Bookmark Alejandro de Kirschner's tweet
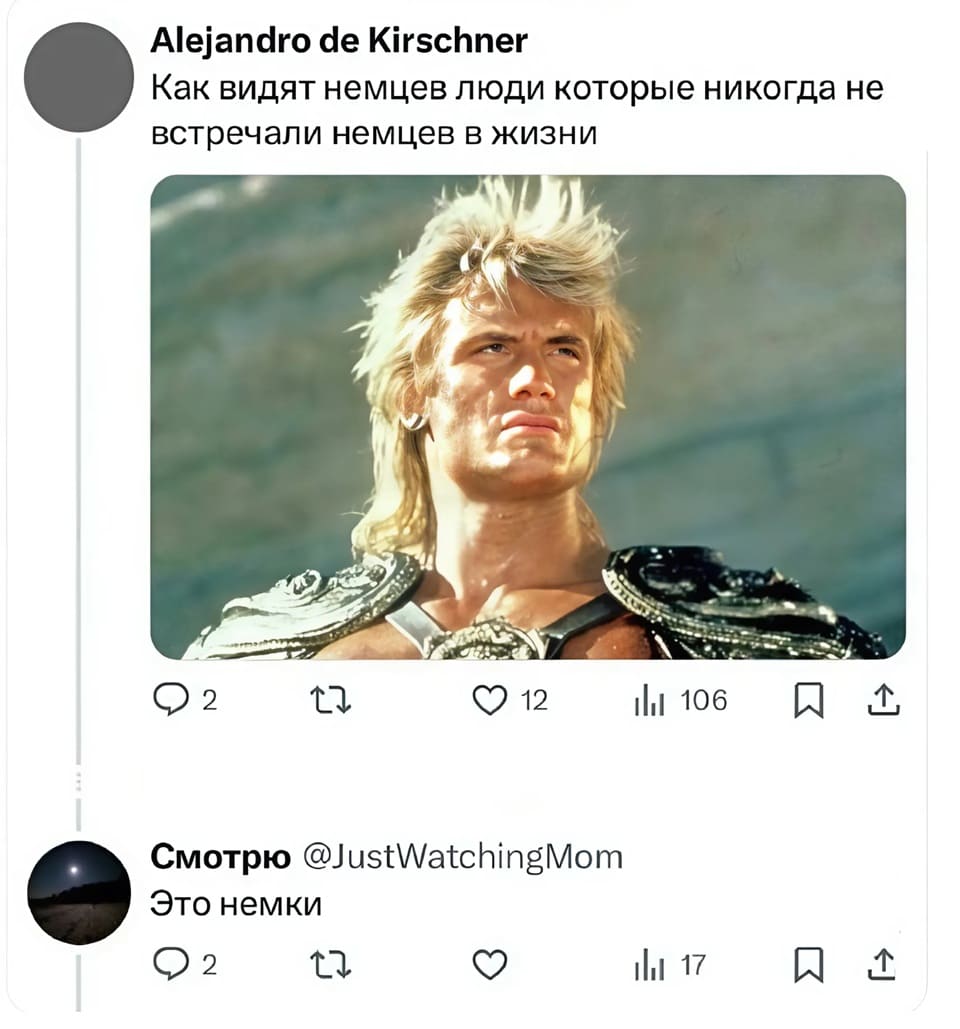 808,700
